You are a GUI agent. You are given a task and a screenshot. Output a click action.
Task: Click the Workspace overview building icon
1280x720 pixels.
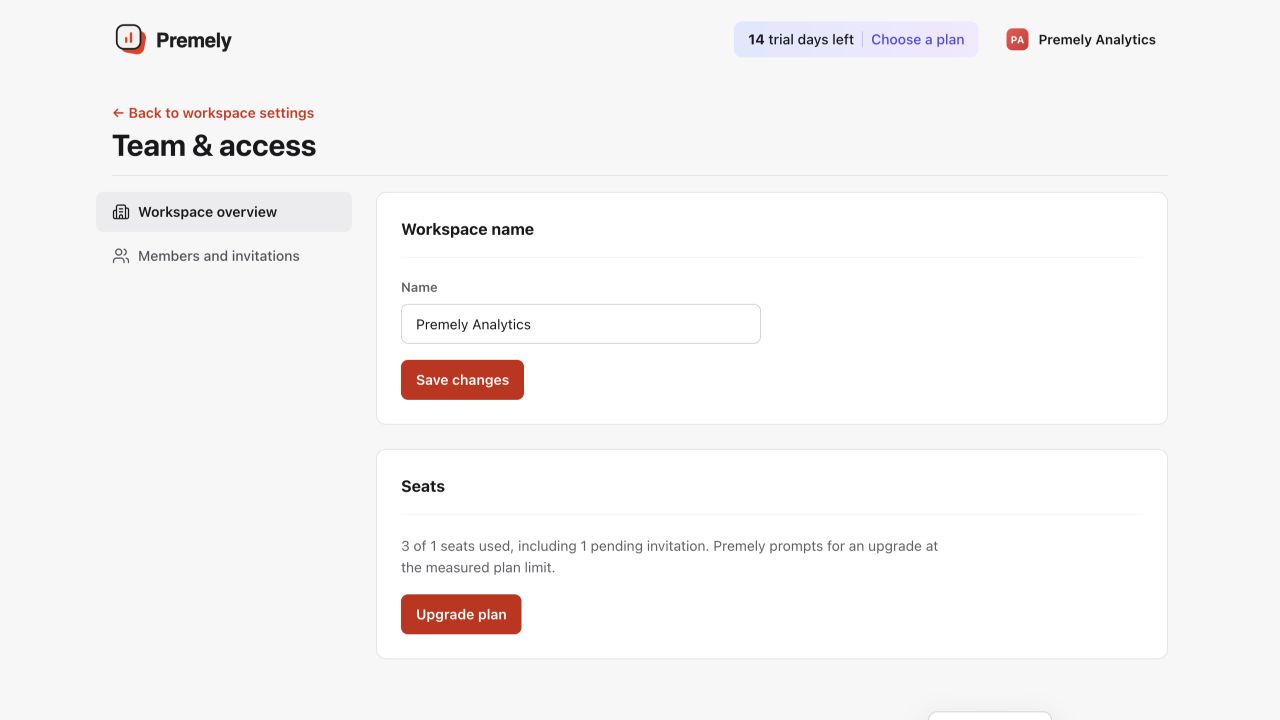(121, 212)
